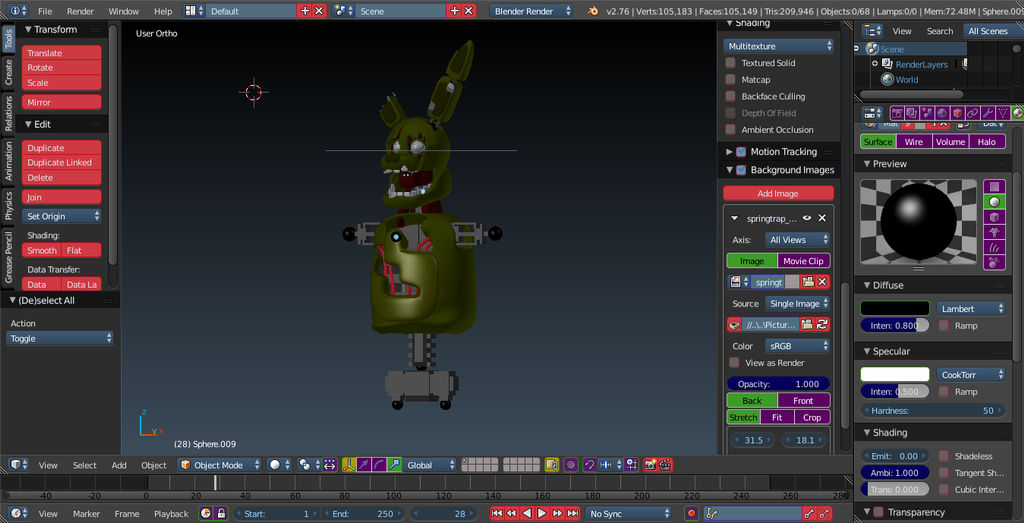Image resolution: width=1024 pixels, height=523 pixels.
Task: Toggle springtrap background image eye visibility
Action: point(807,218)
